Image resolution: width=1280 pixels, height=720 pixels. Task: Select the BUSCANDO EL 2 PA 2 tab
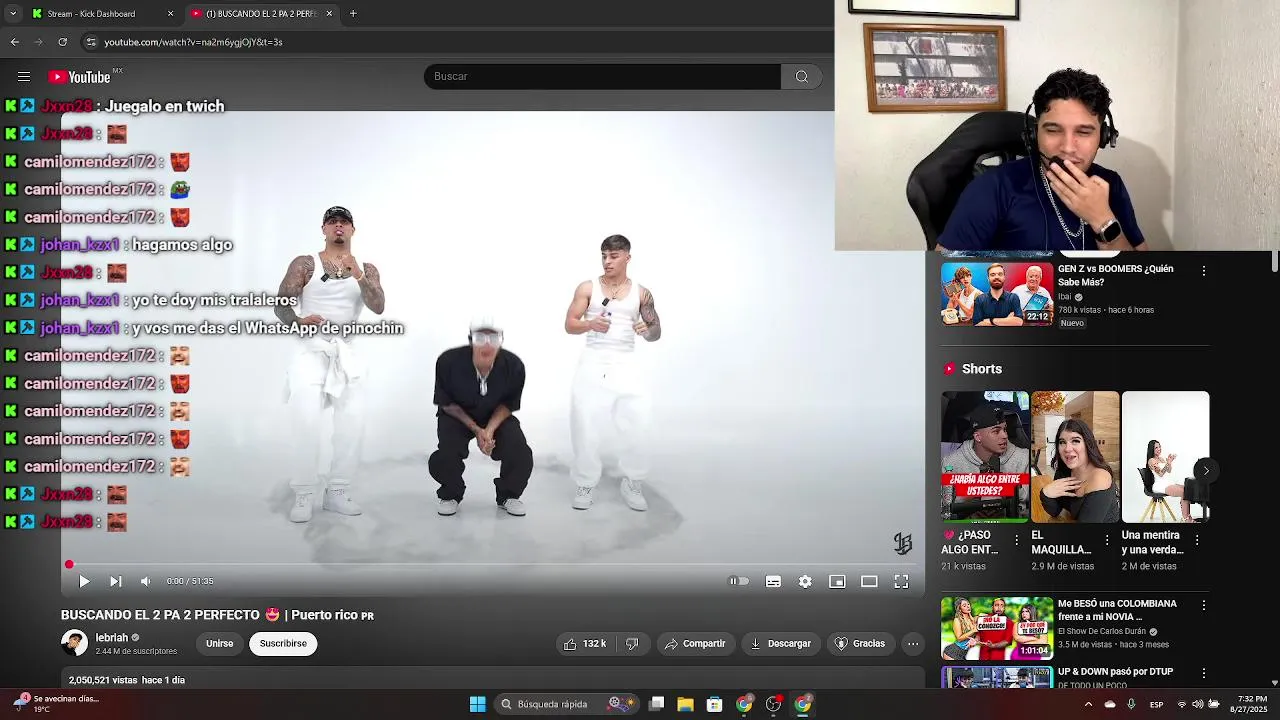261,14
